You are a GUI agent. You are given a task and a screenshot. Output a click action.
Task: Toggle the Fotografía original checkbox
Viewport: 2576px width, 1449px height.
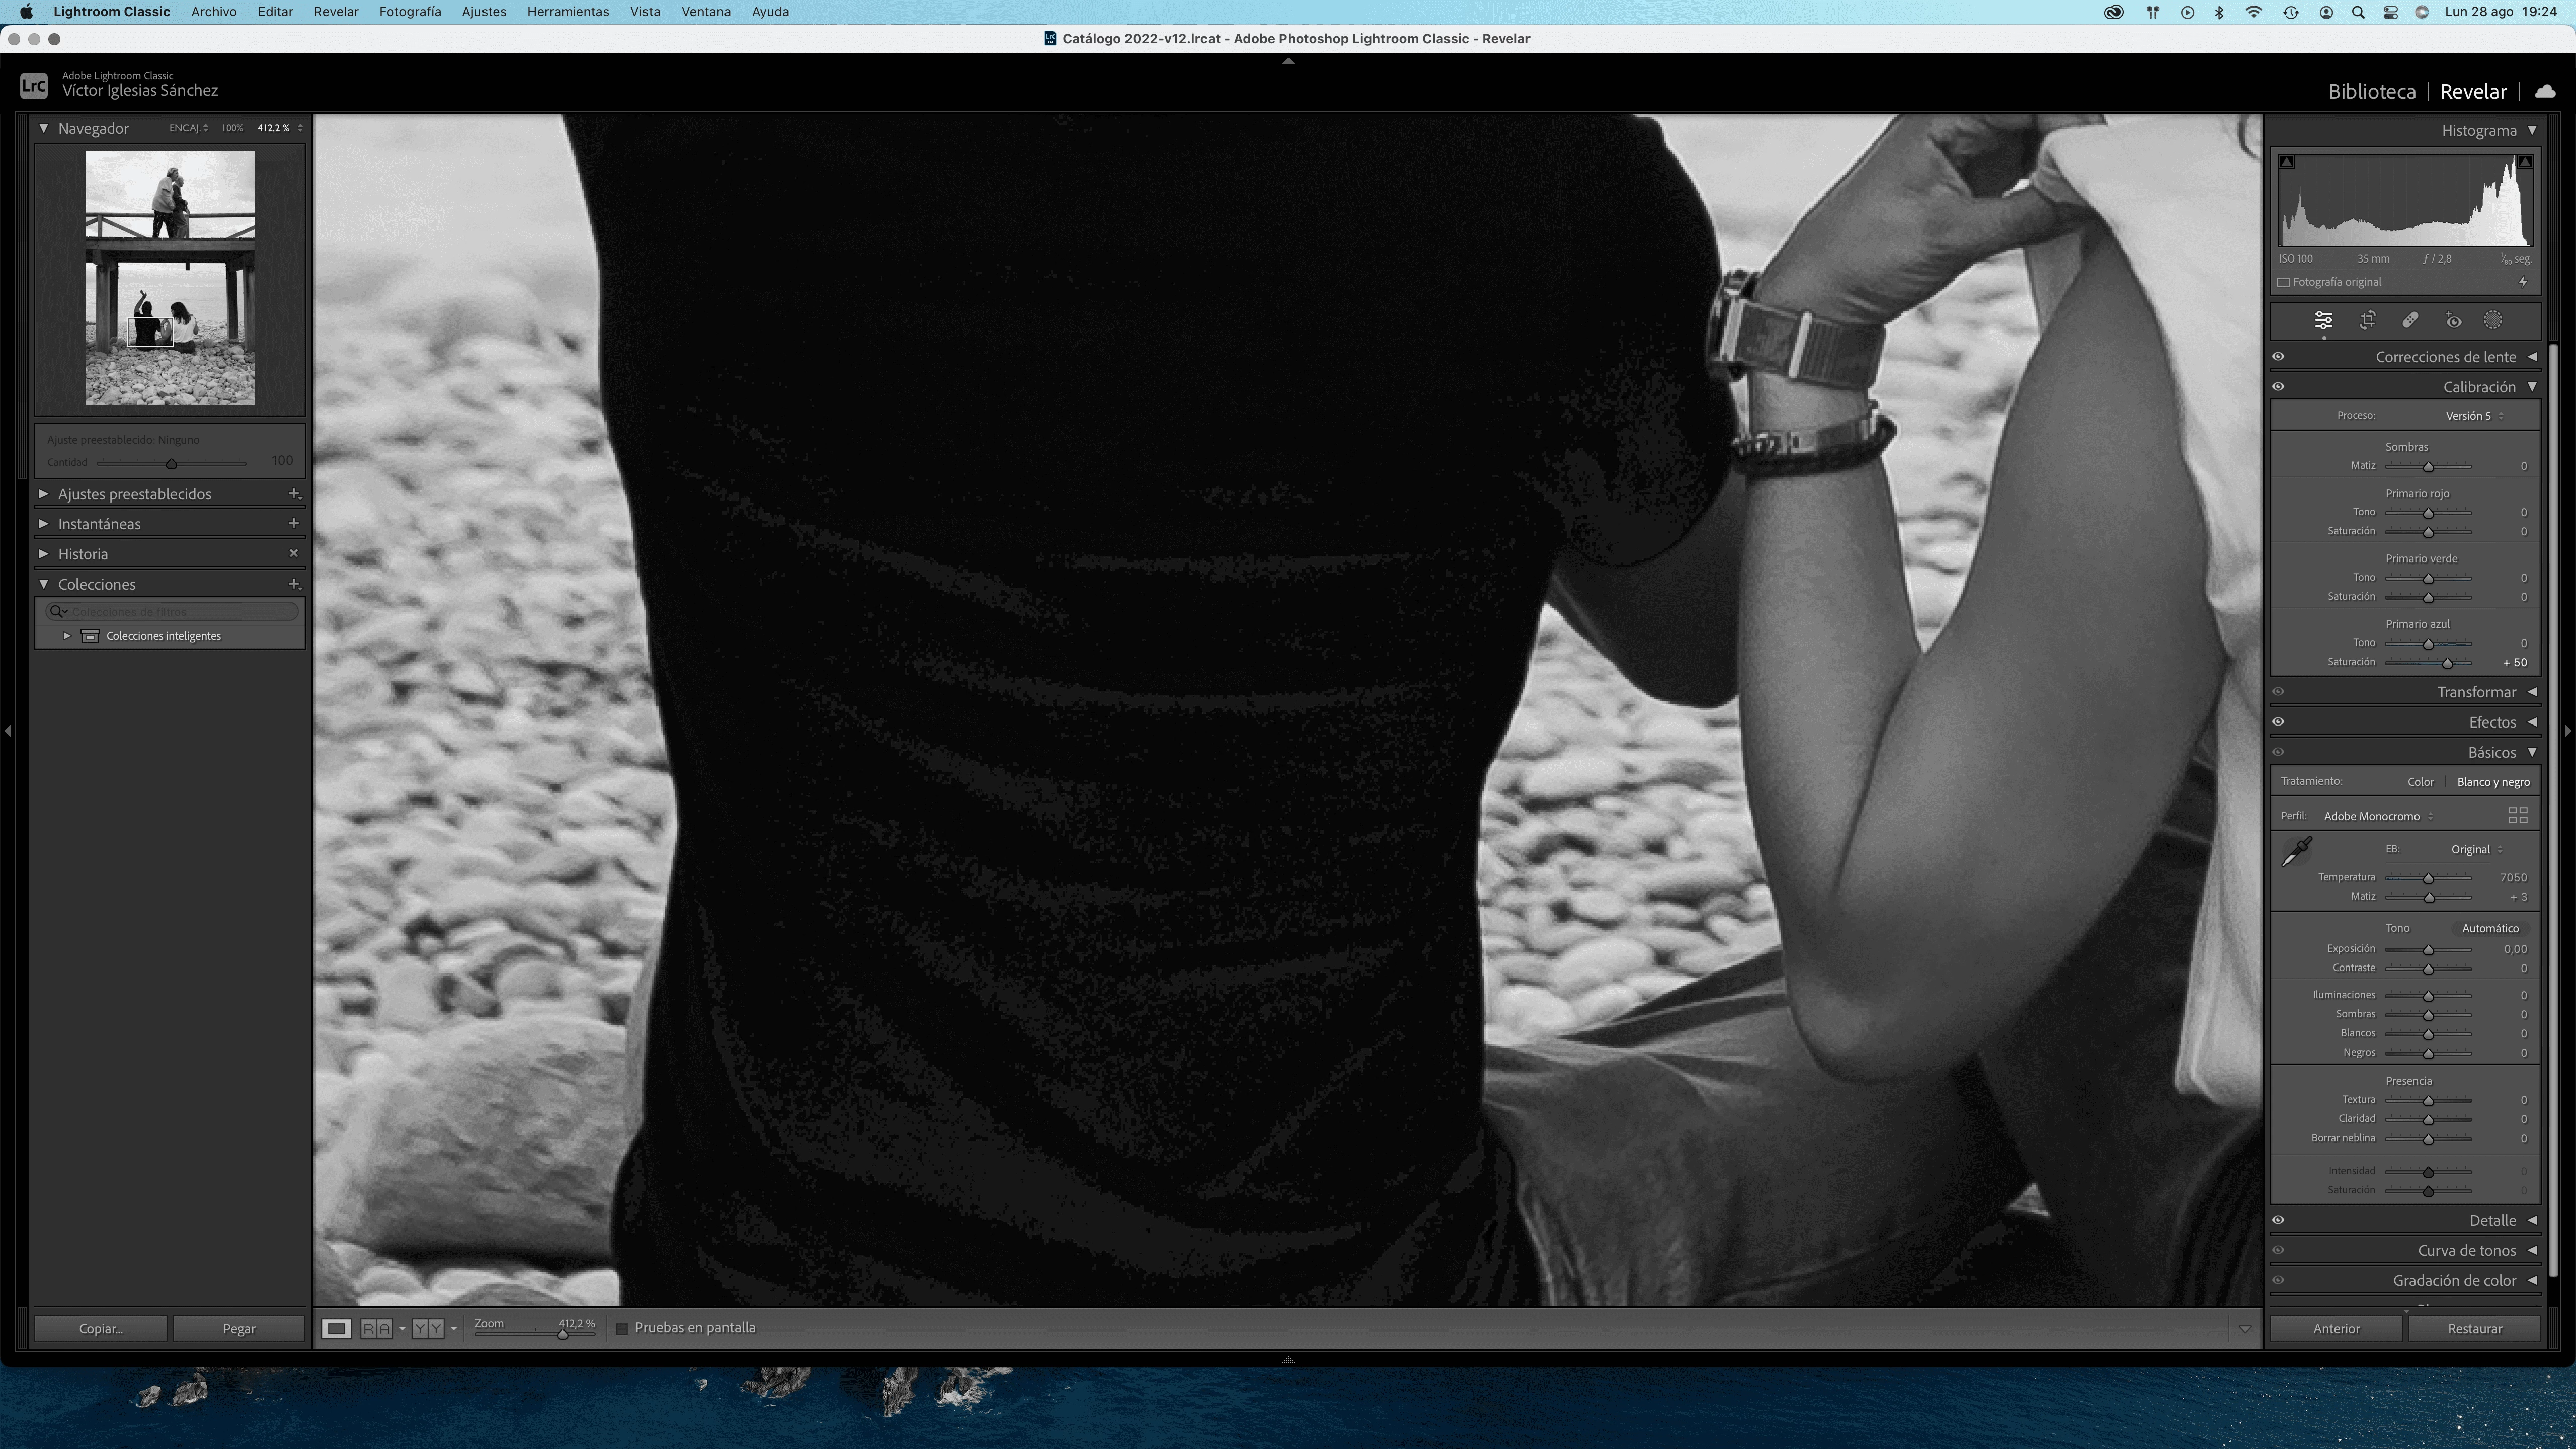click(x=2284, y=282)
